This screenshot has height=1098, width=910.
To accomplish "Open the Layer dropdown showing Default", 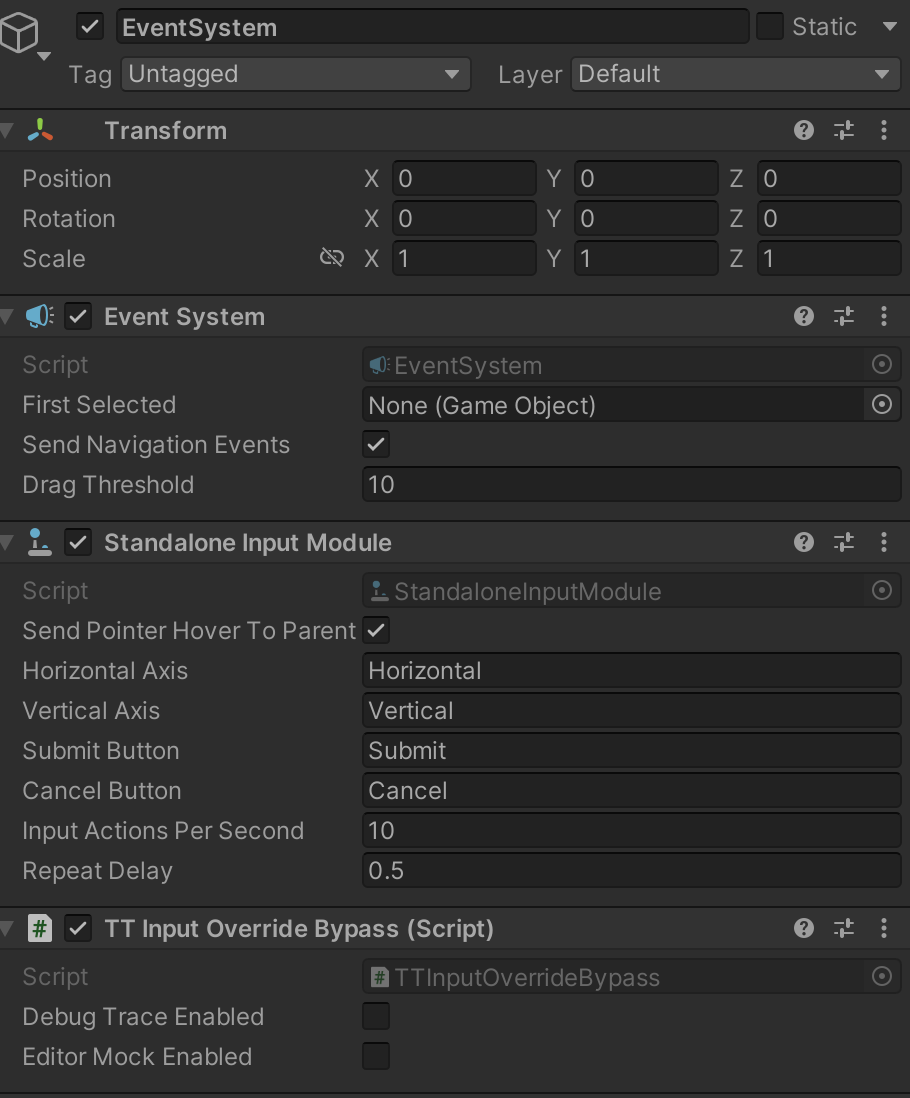I will (734, 74).
